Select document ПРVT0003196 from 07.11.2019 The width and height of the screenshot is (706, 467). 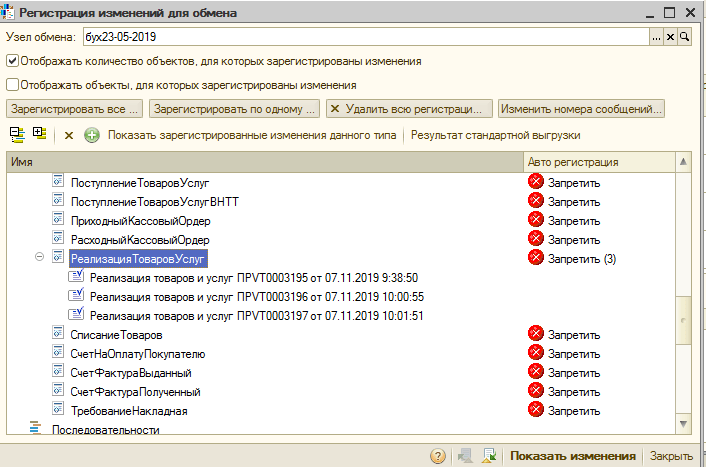(x=257, y=296)
